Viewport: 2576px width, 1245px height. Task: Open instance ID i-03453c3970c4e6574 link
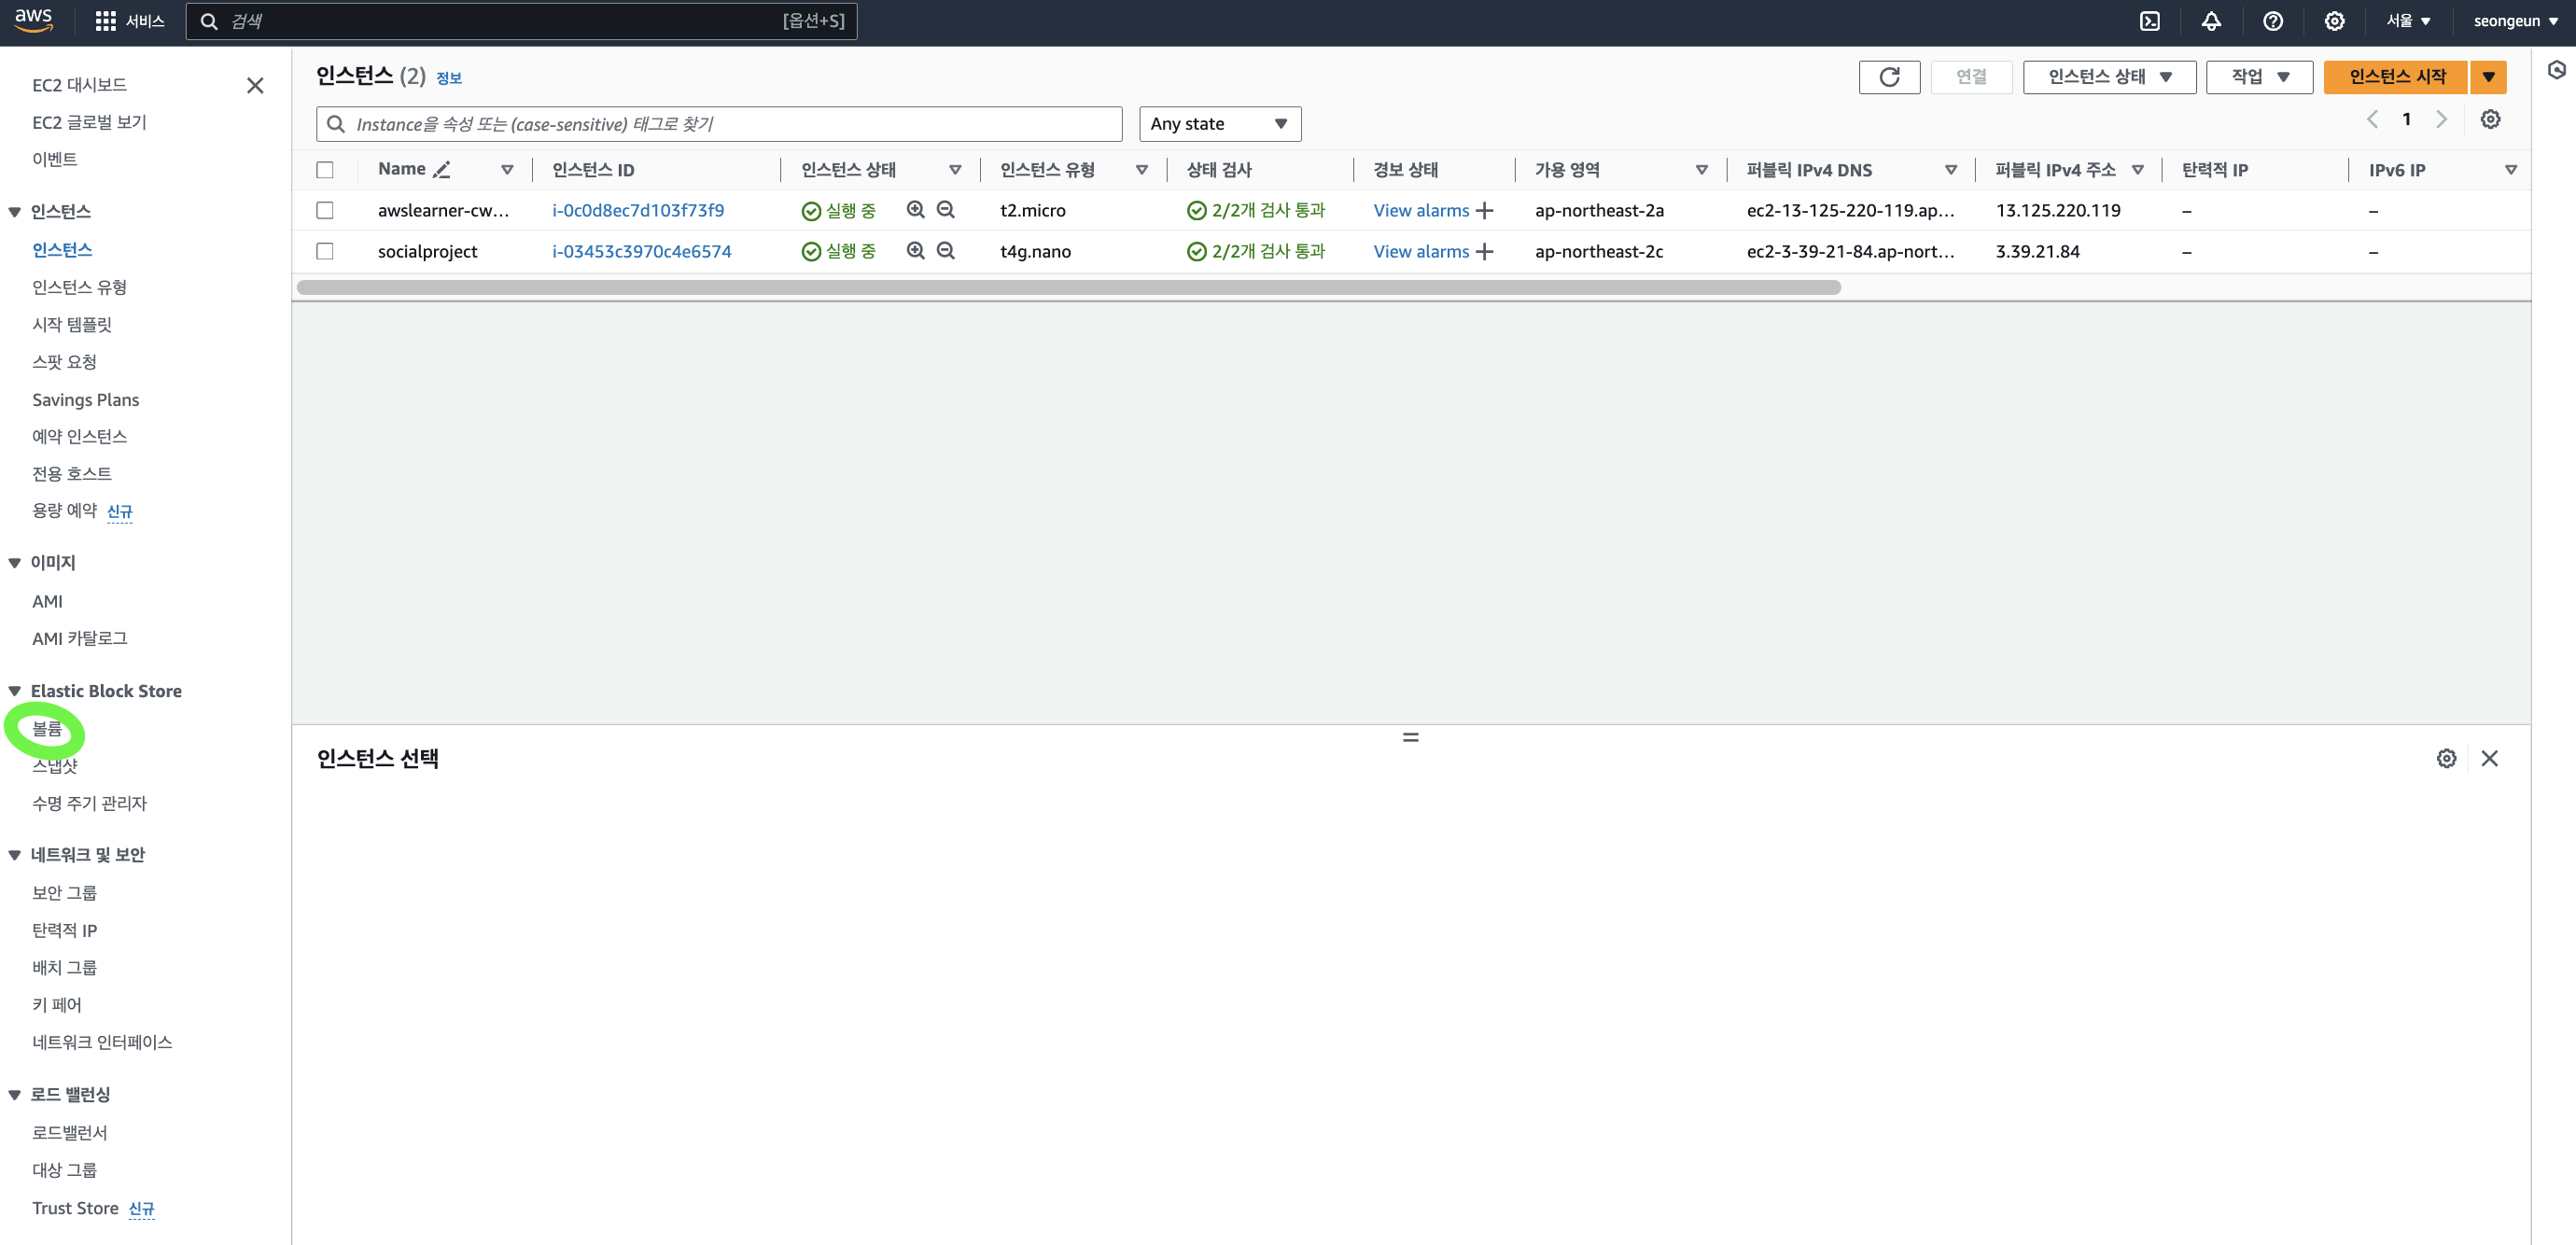tap(641, 251)
